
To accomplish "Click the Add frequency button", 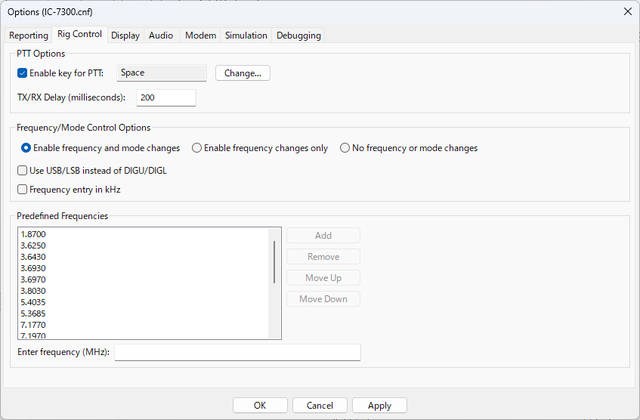I will 323,236.
